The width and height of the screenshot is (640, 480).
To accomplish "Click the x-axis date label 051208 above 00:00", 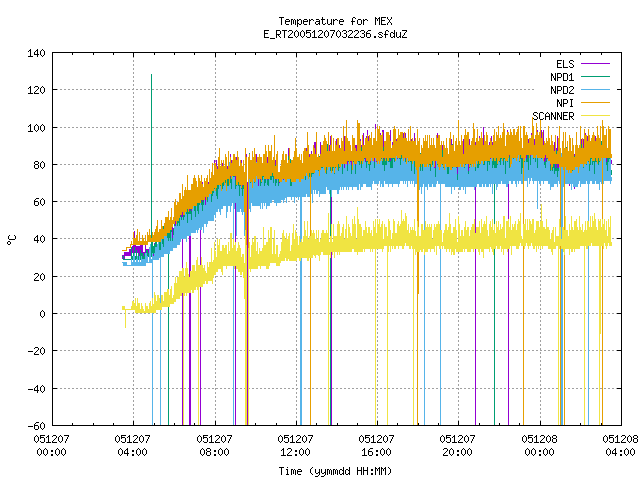I will [x=539, y=439].
